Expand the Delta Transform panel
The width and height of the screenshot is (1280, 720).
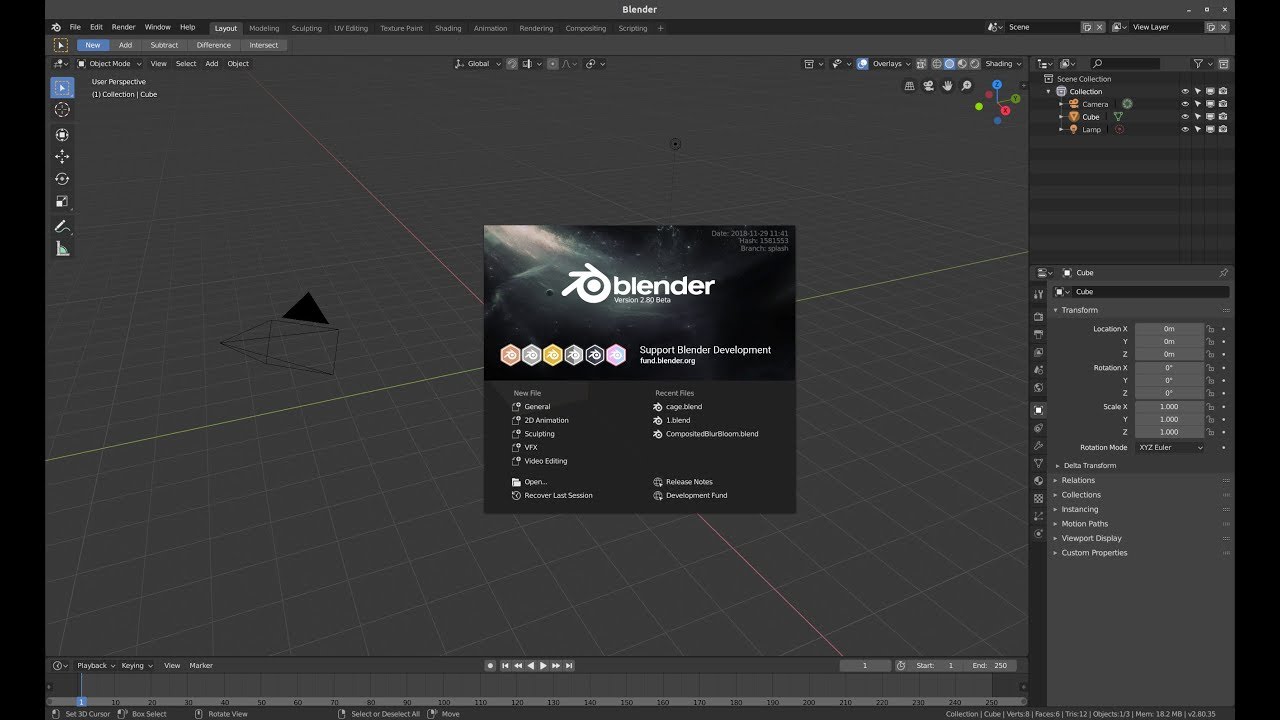click(x=1089, y=465)
